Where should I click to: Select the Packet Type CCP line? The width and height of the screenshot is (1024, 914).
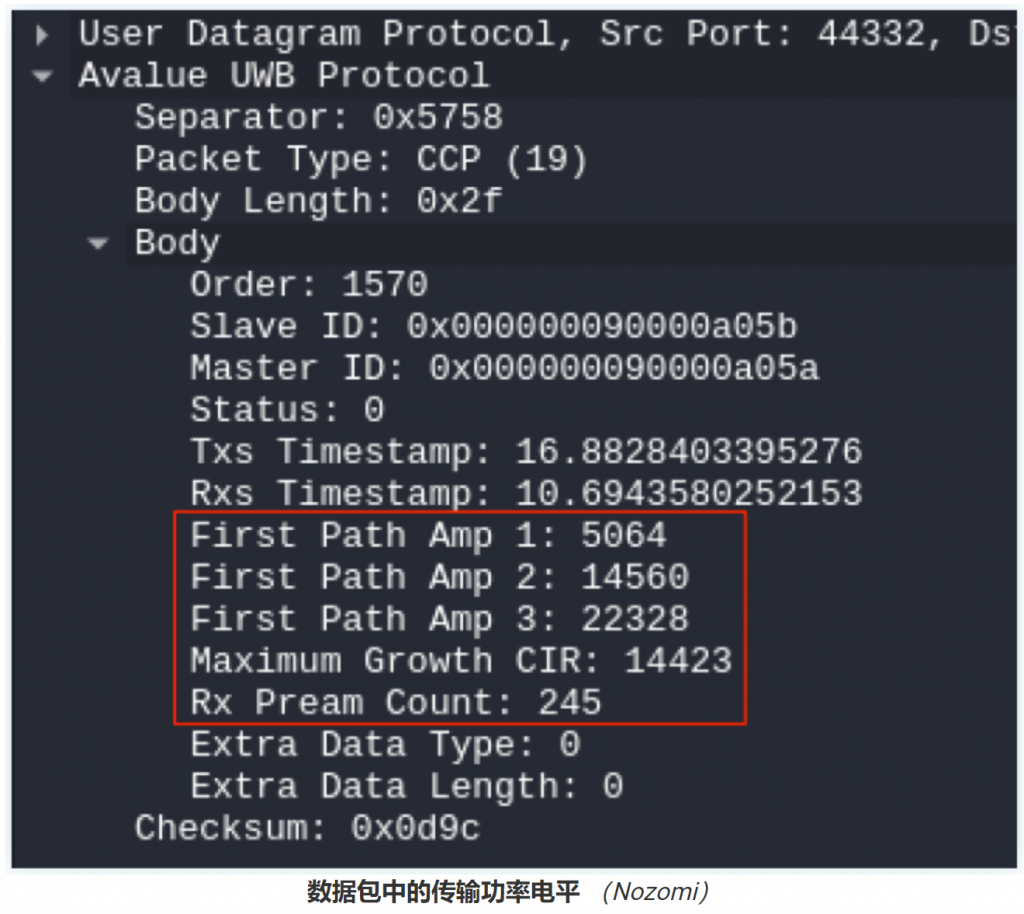coord(361,160)
